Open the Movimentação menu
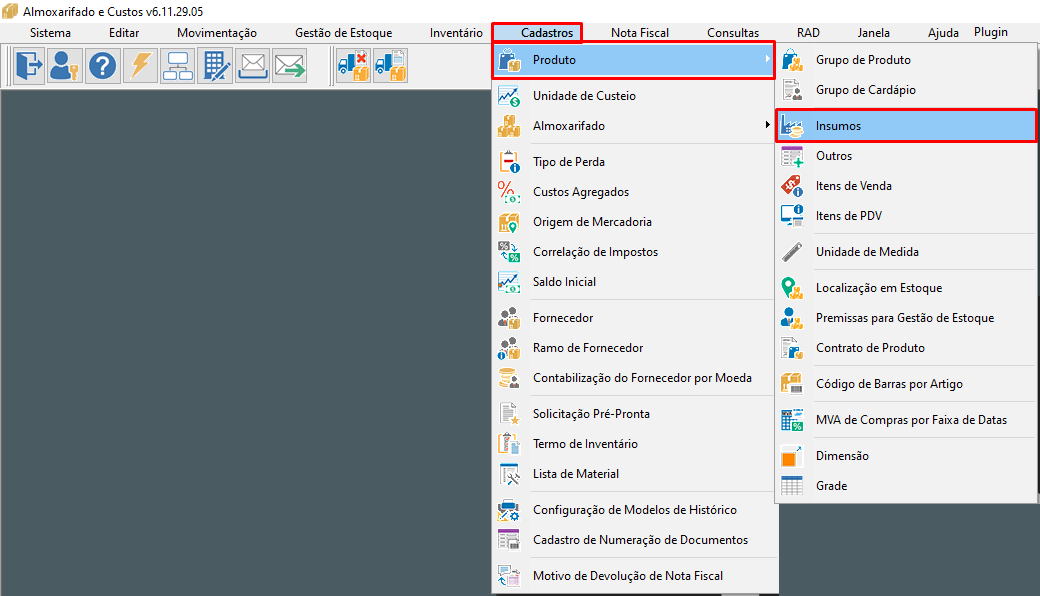The image size is (1040, 596). pyautogui.click(x=217, y=32)
